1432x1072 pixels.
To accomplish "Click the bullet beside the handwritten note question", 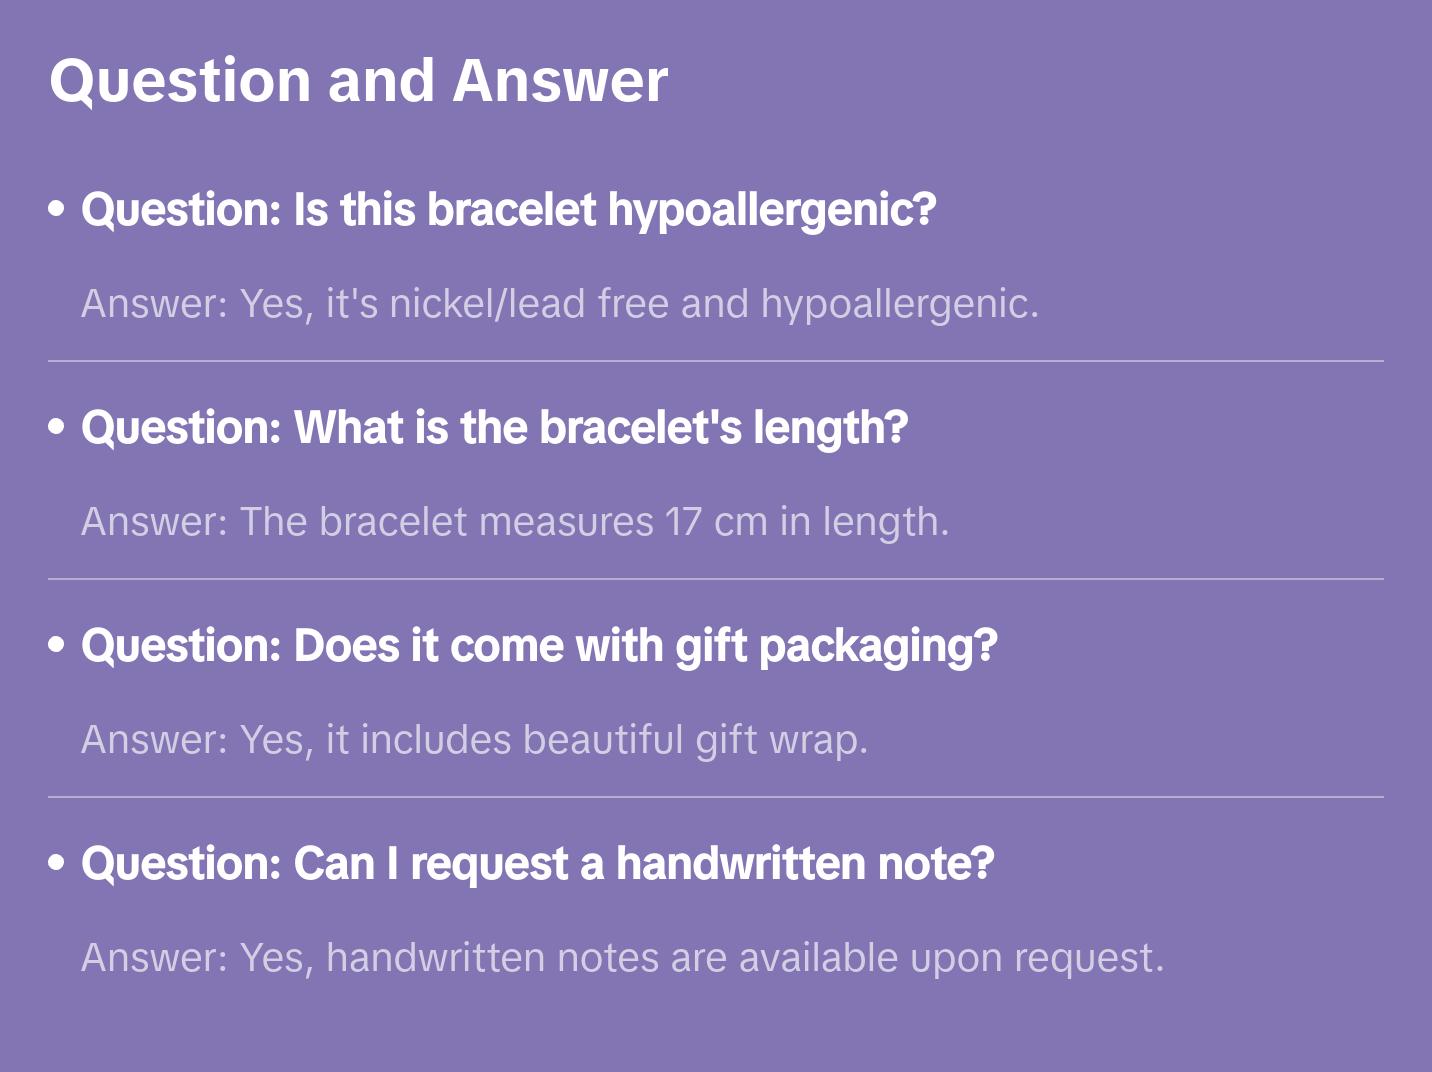I will (x=57, y=863).
